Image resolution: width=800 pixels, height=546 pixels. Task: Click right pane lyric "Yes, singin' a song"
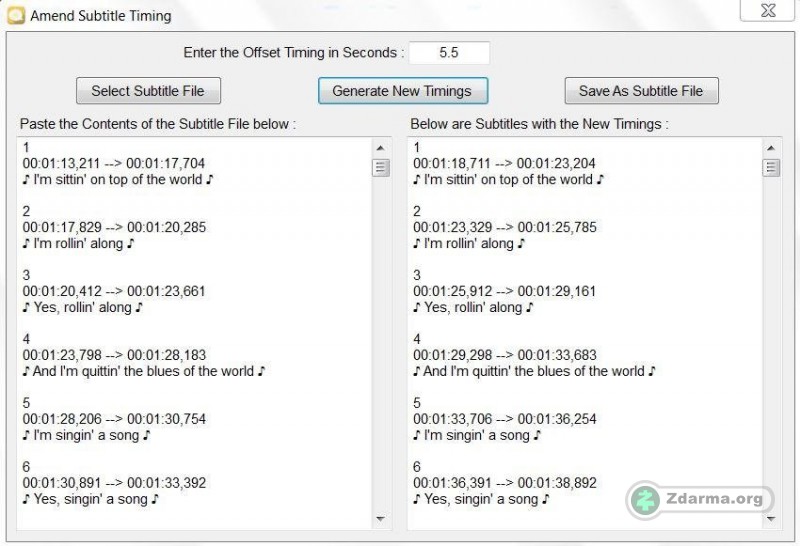[481, 499]
